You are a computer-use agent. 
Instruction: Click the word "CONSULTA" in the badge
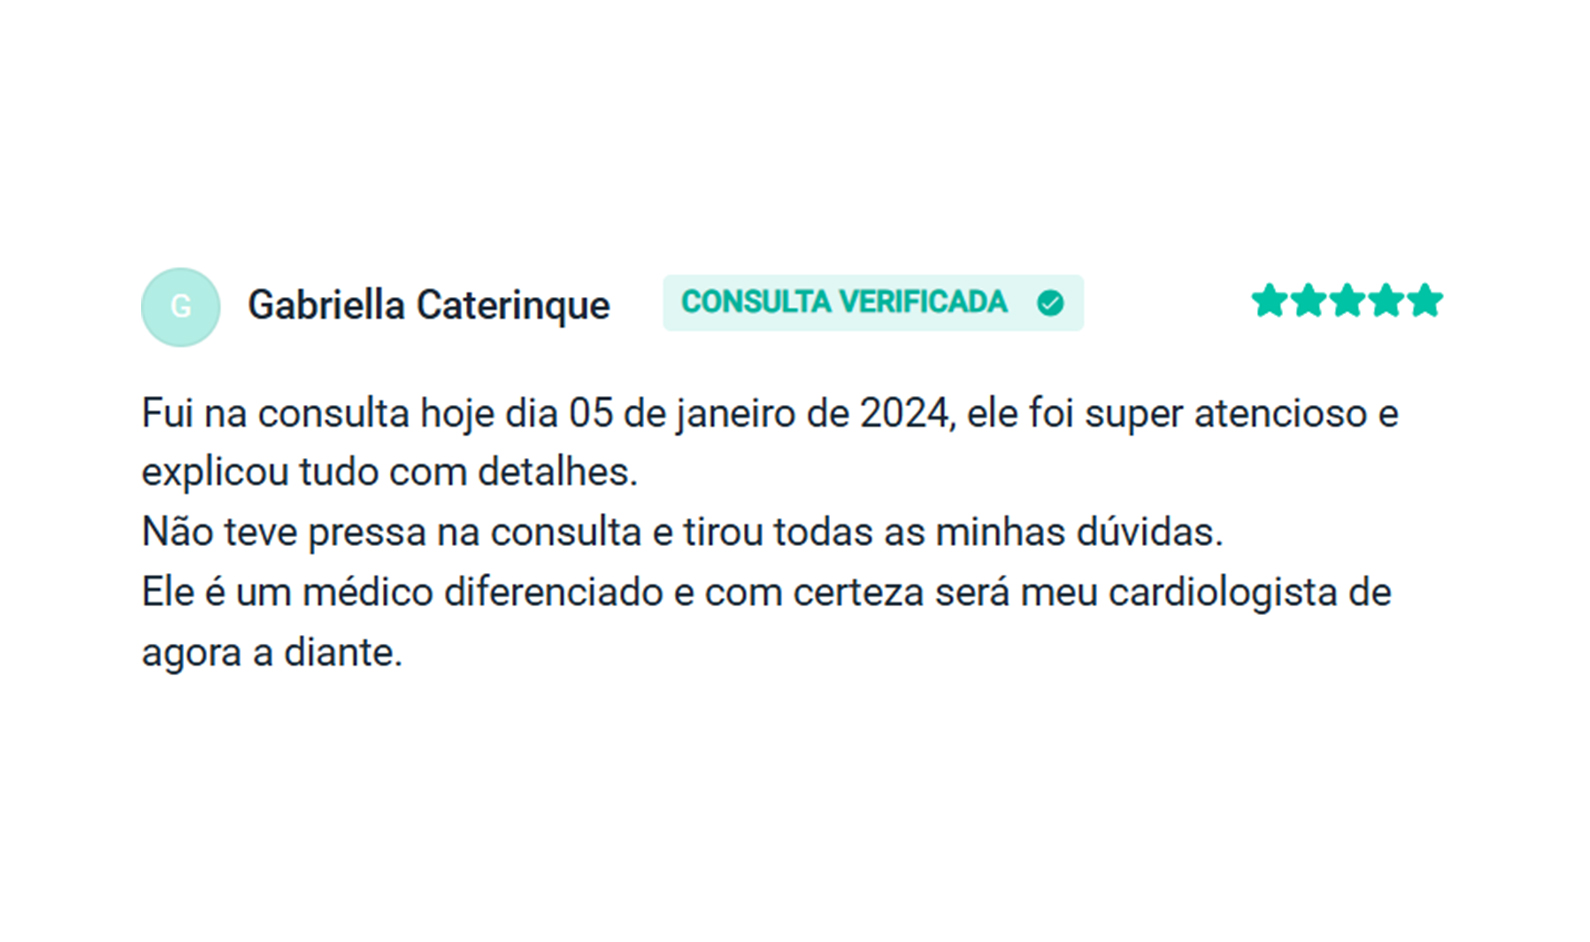(x=755, y=302)
